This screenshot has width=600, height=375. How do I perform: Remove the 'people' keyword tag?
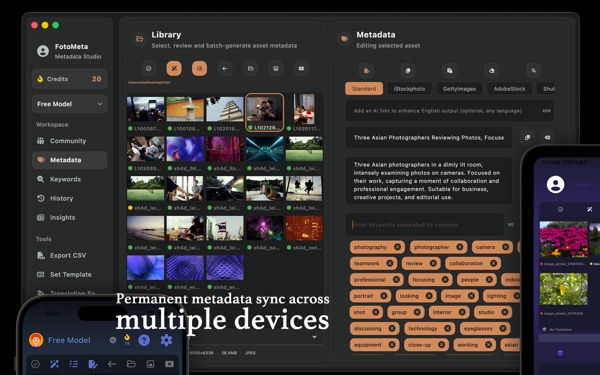pos(489,280)
